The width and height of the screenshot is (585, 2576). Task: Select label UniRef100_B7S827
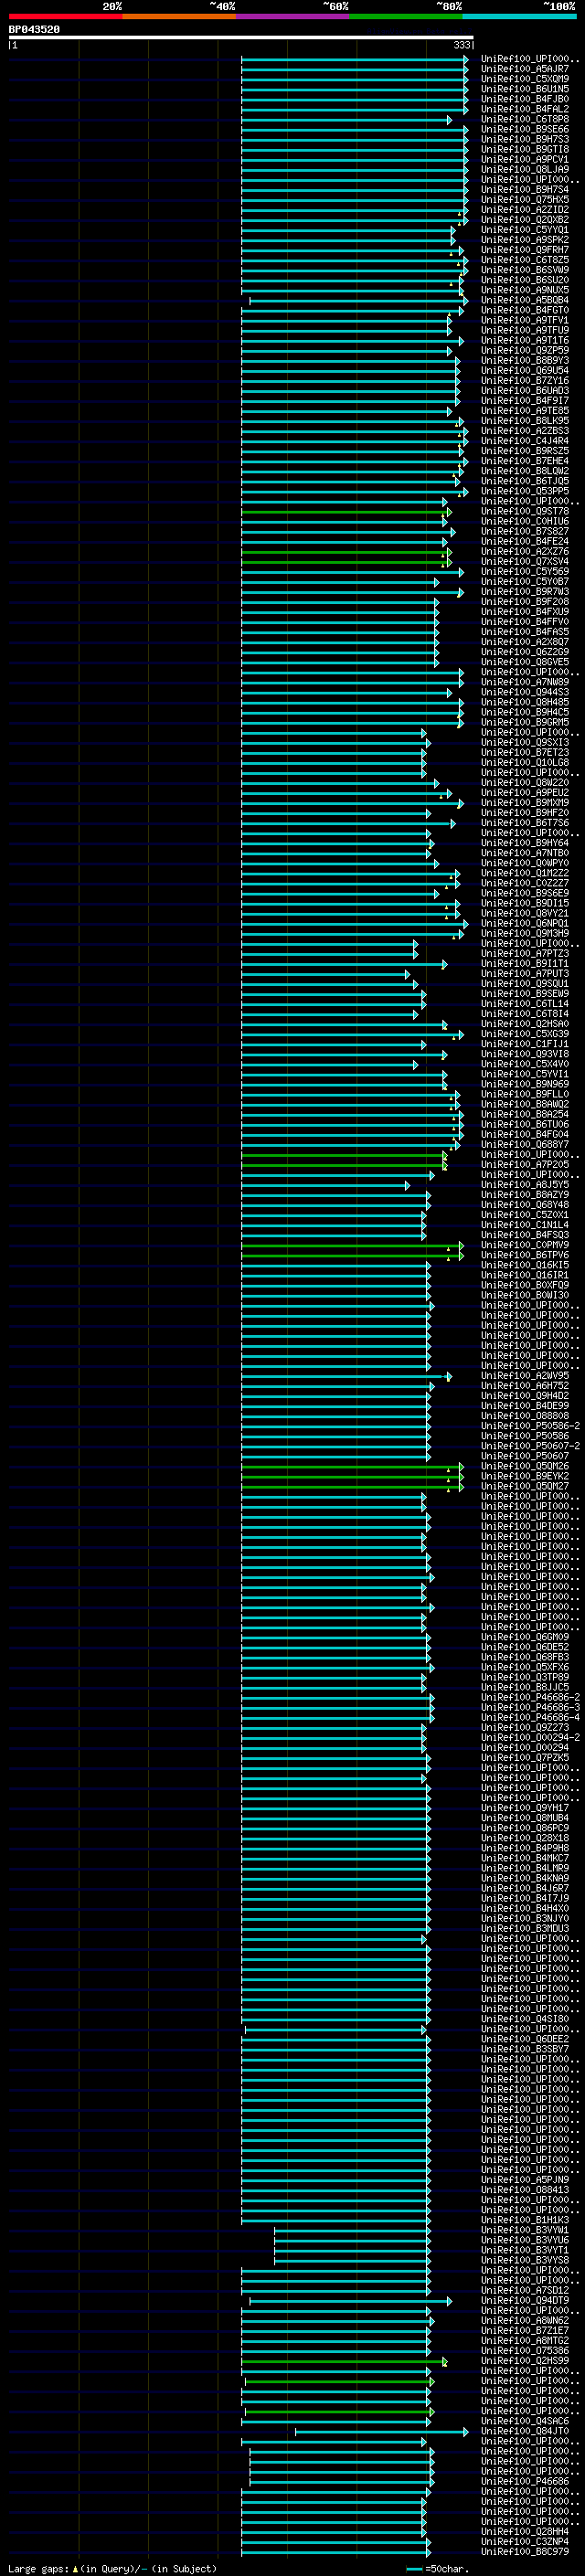click(x=525, y=532)
